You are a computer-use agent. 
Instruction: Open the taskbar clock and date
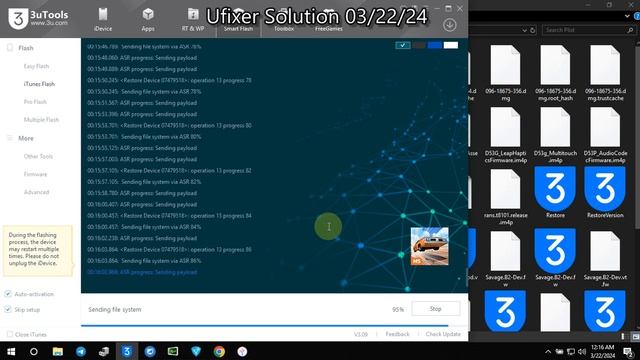tap(602, 351)
